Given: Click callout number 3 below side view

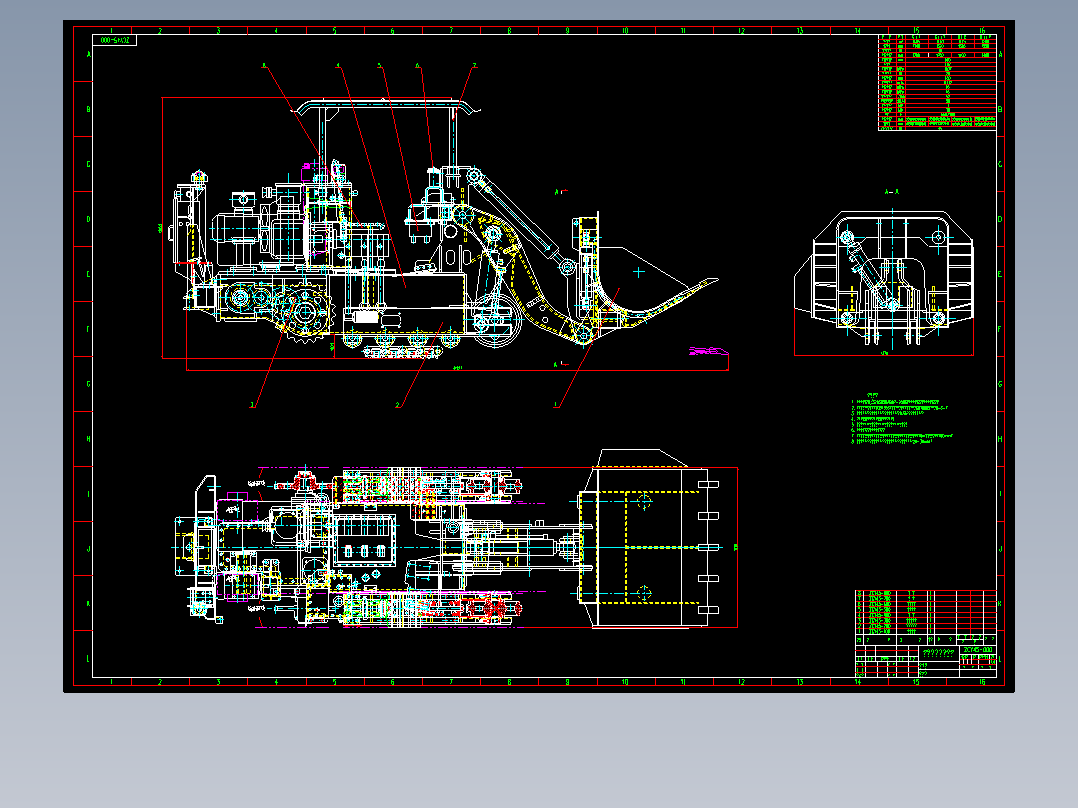Looking at the screenshot, I should coord(252,405).
